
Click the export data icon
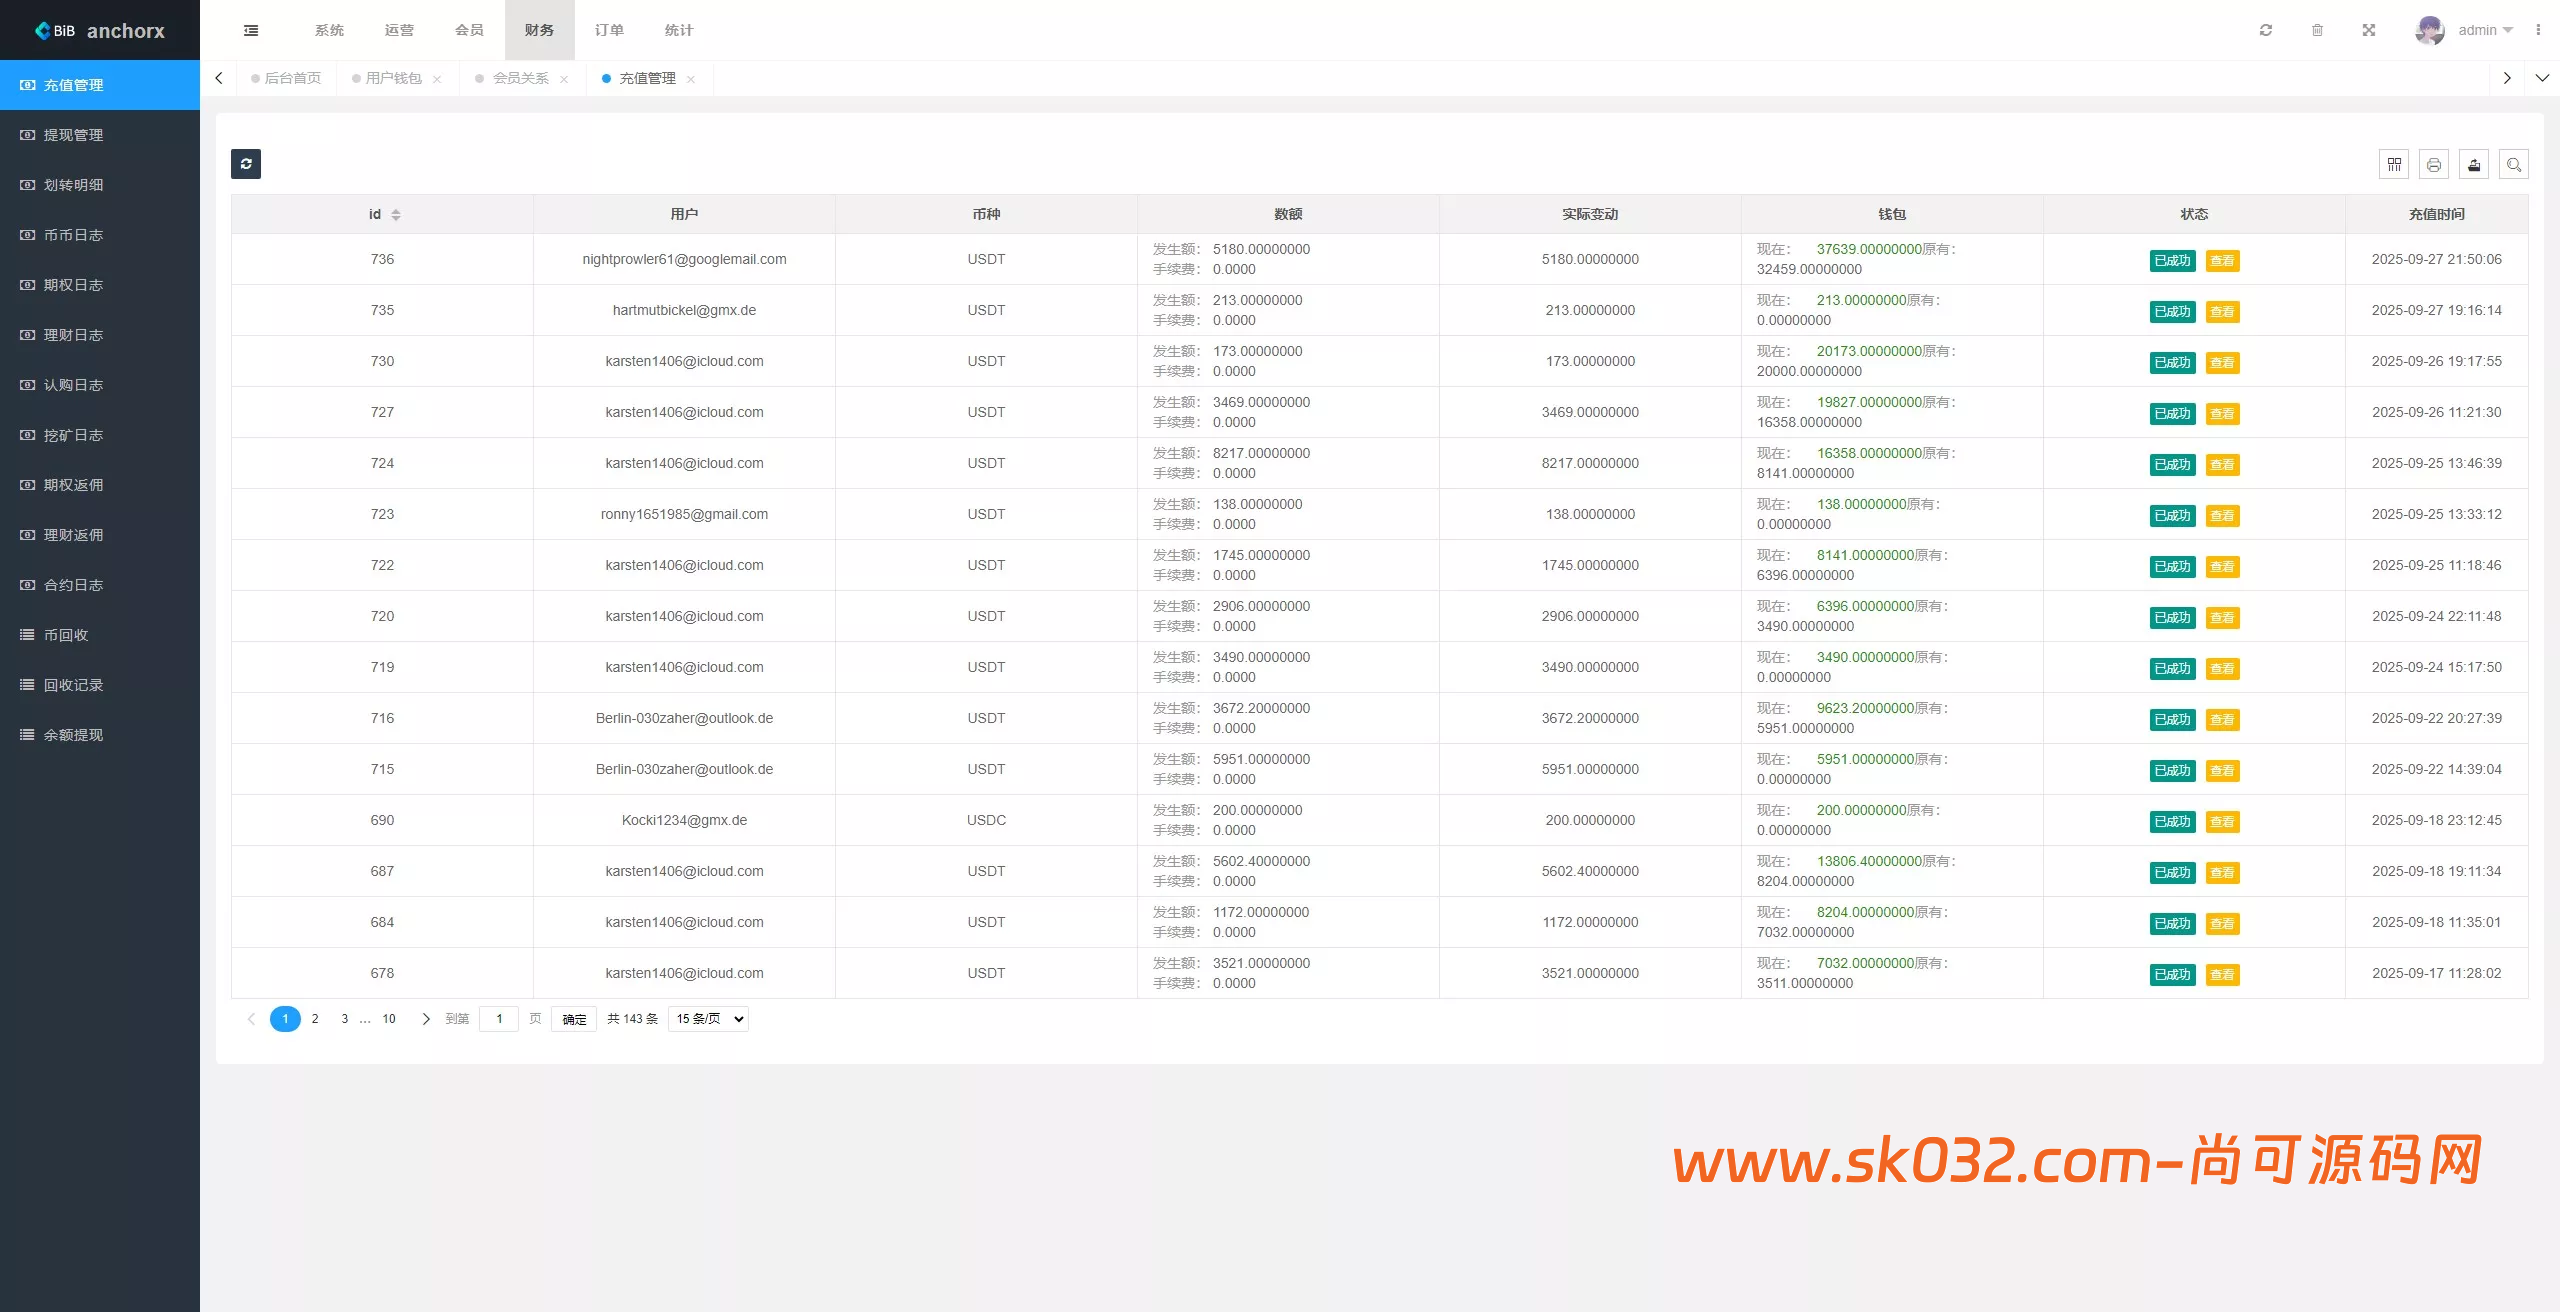[x=2474, y=165]
